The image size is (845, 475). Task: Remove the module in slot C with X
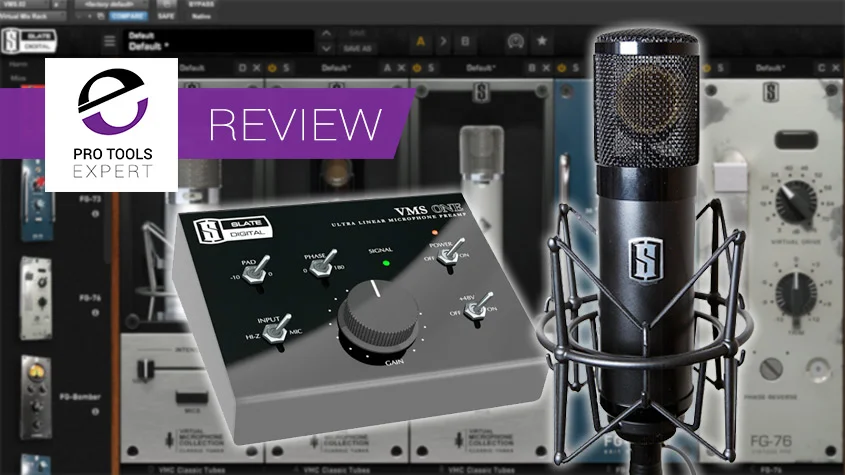836,68
